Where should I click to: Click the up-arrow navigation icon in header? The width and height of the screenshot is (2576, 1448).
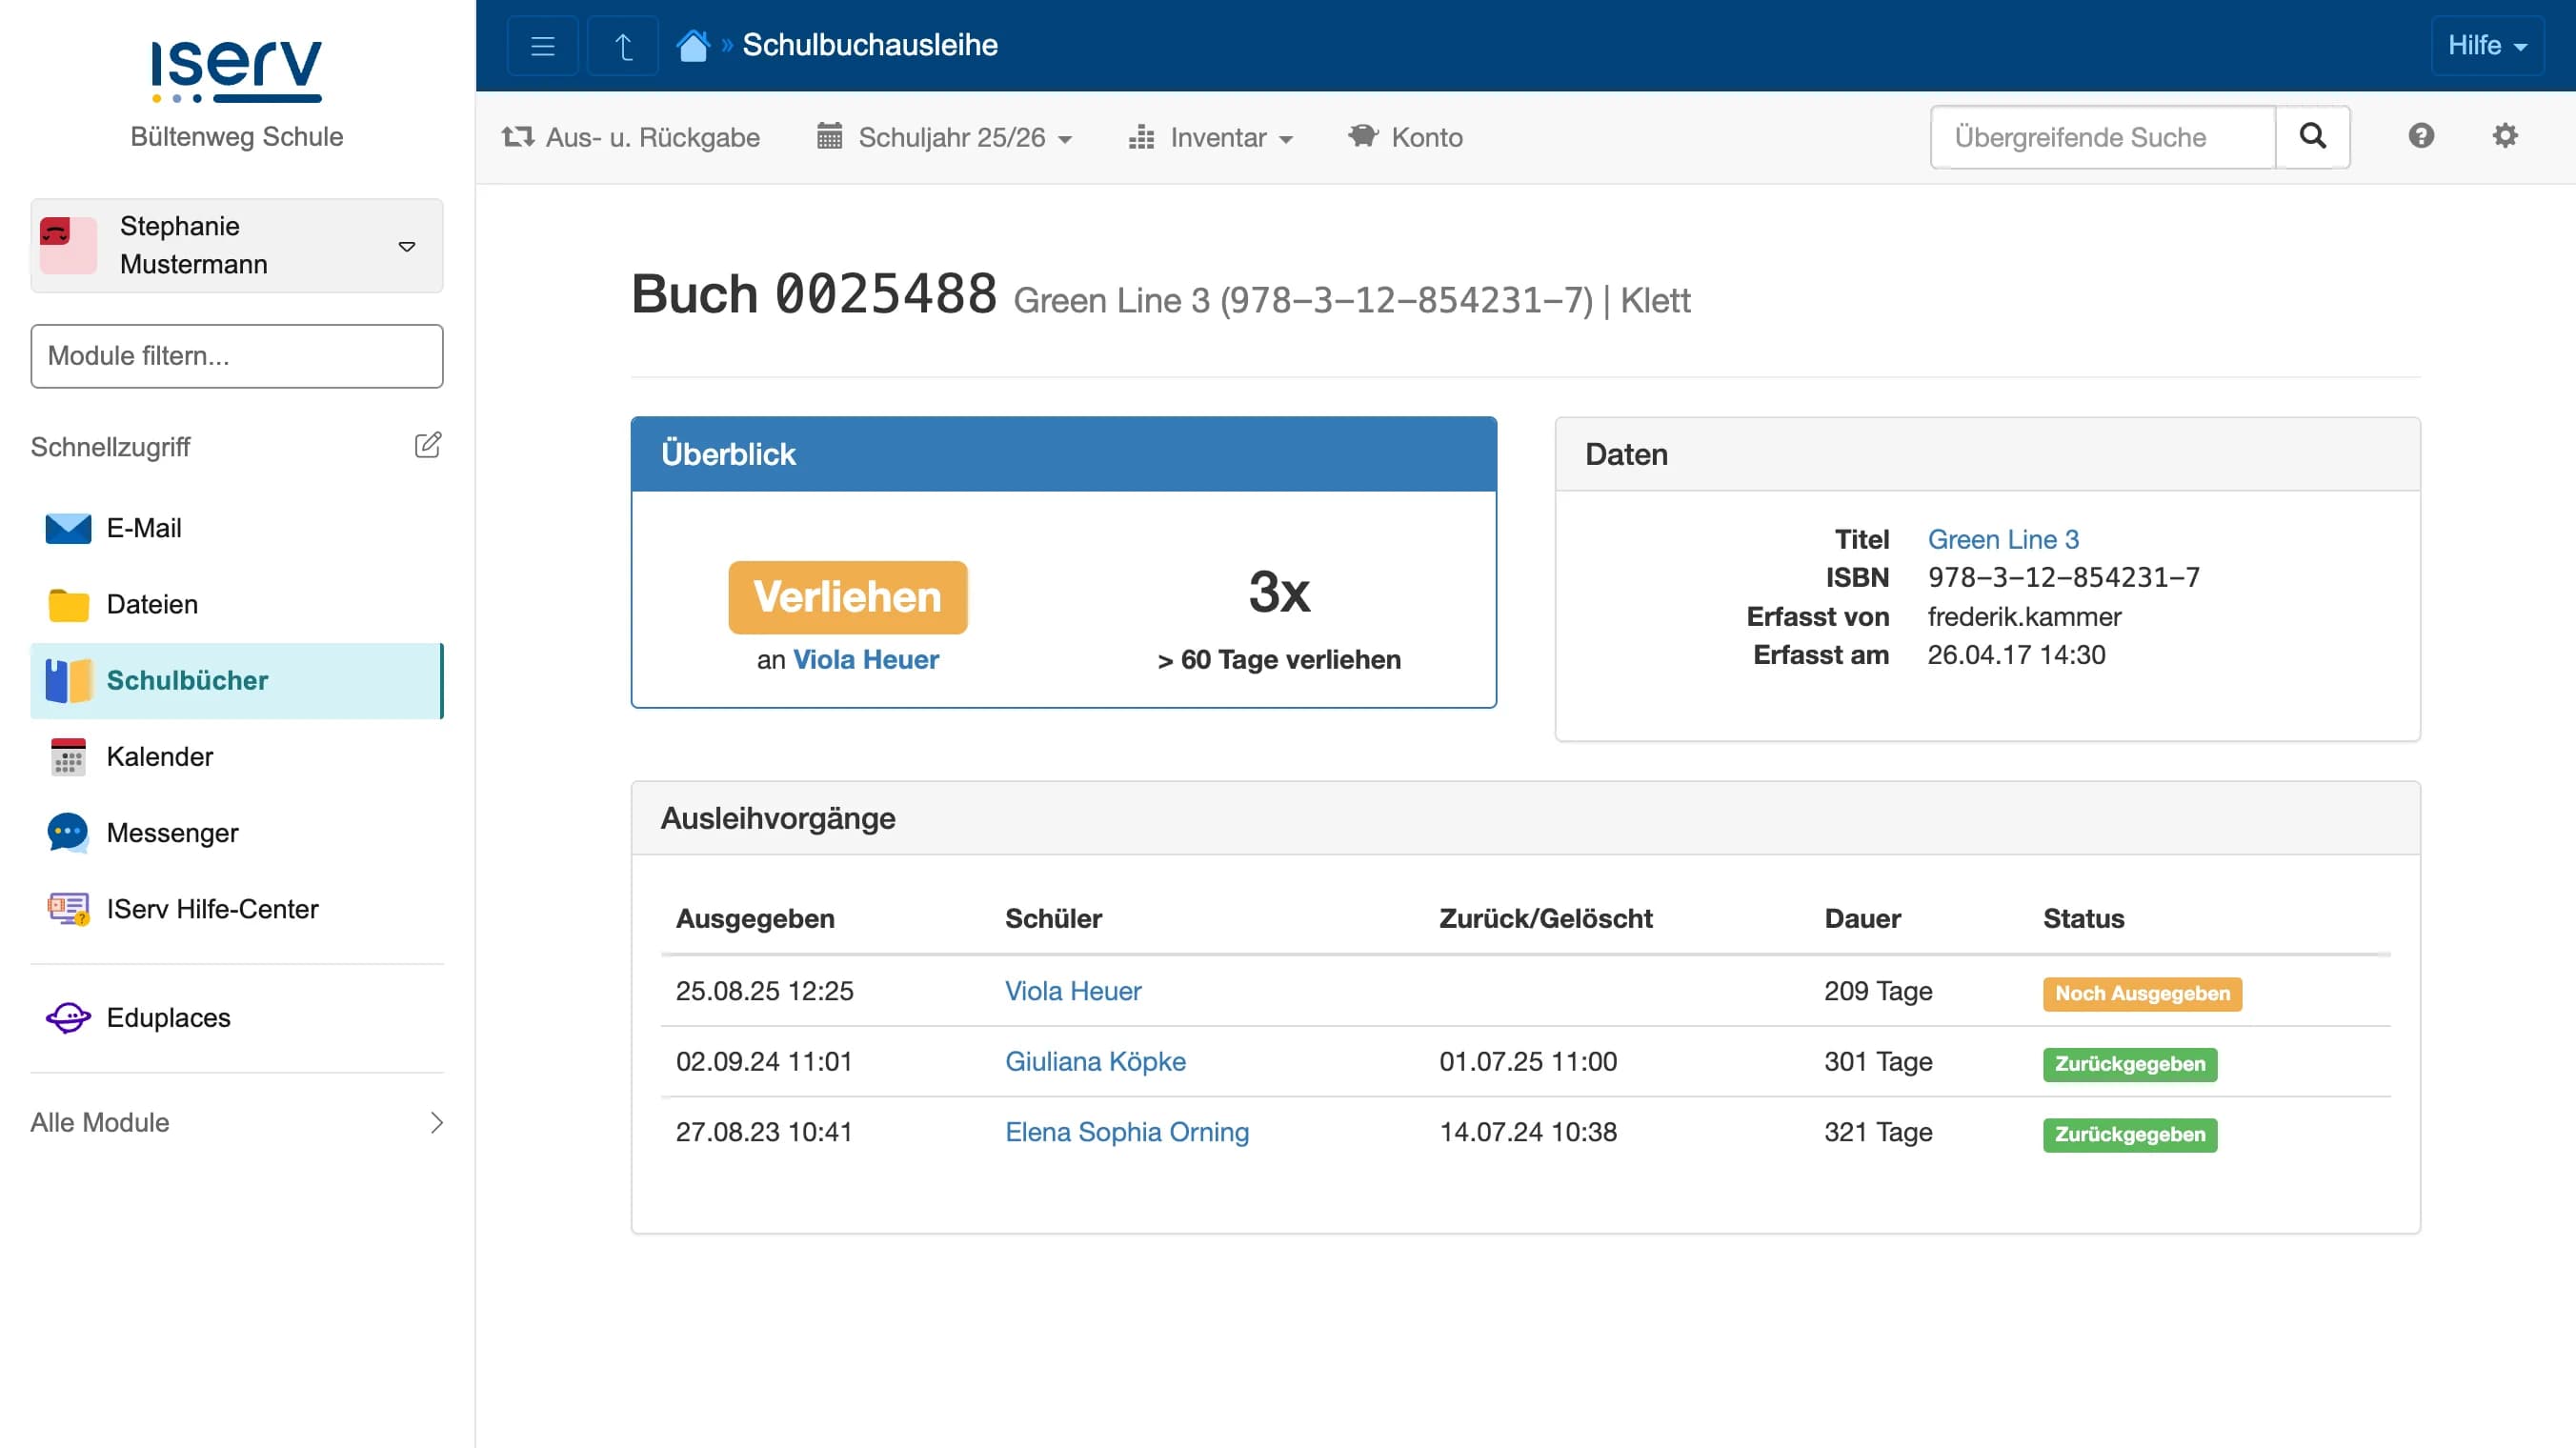pos(622,46)
